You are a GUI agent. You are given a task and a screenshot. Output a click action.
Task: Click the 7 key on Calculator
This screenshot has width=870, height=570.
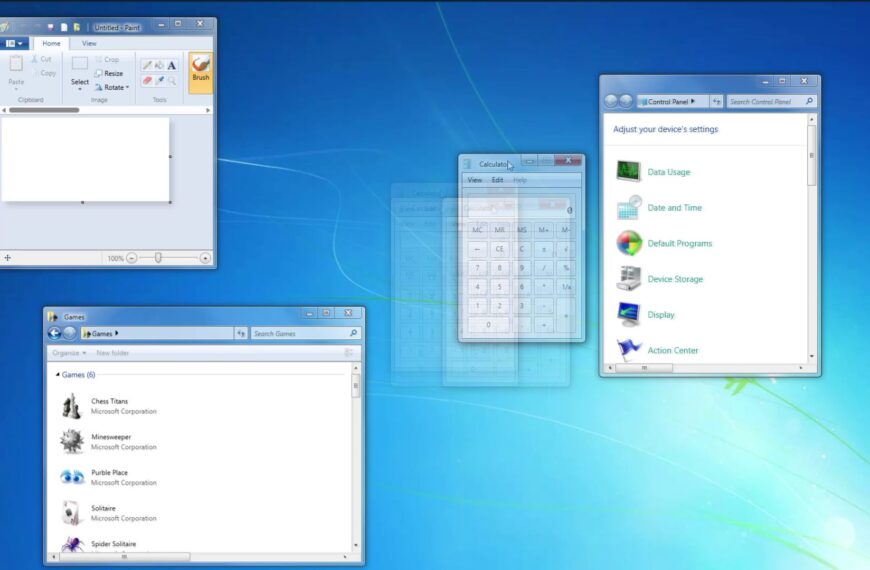477,268
